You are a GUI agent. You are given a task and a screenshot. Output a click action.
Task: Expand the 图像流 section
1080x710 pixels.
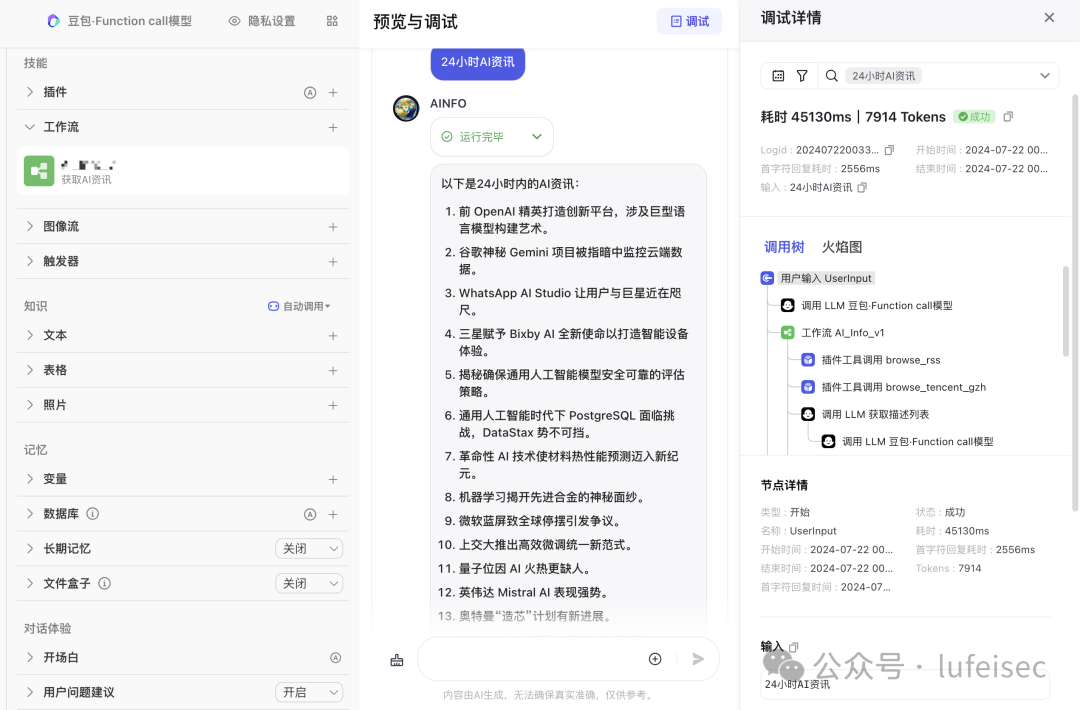(30, 226)
